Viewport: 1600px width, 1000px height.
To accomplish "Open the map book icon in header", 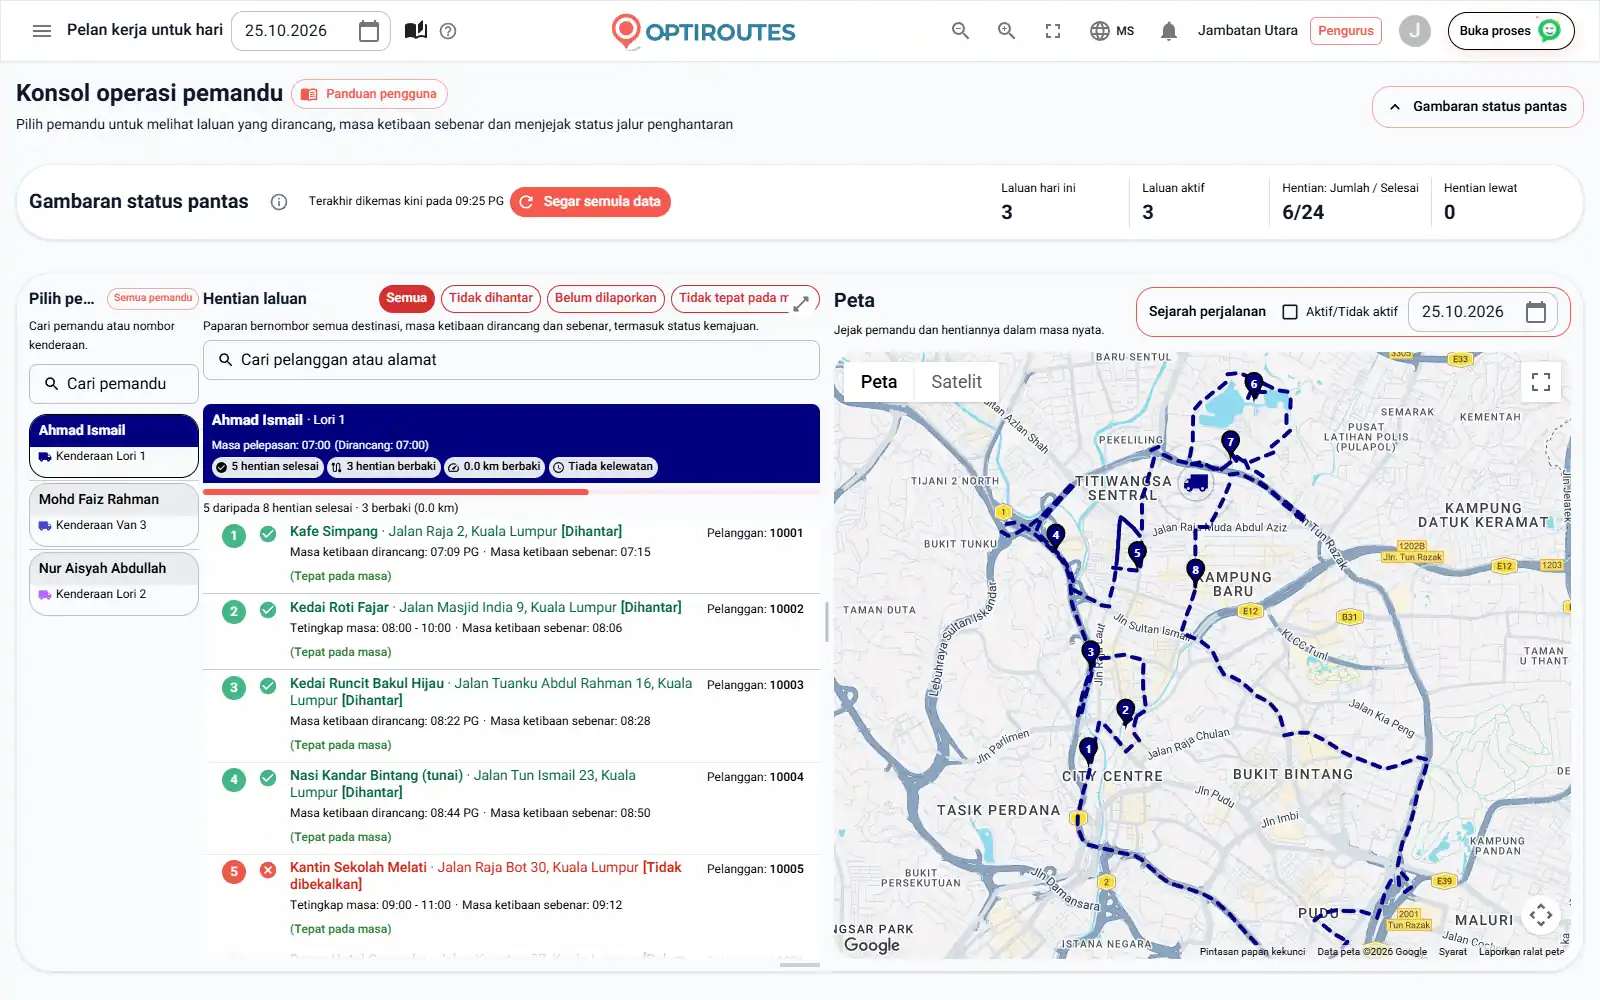I will click(x=416, y=31).
